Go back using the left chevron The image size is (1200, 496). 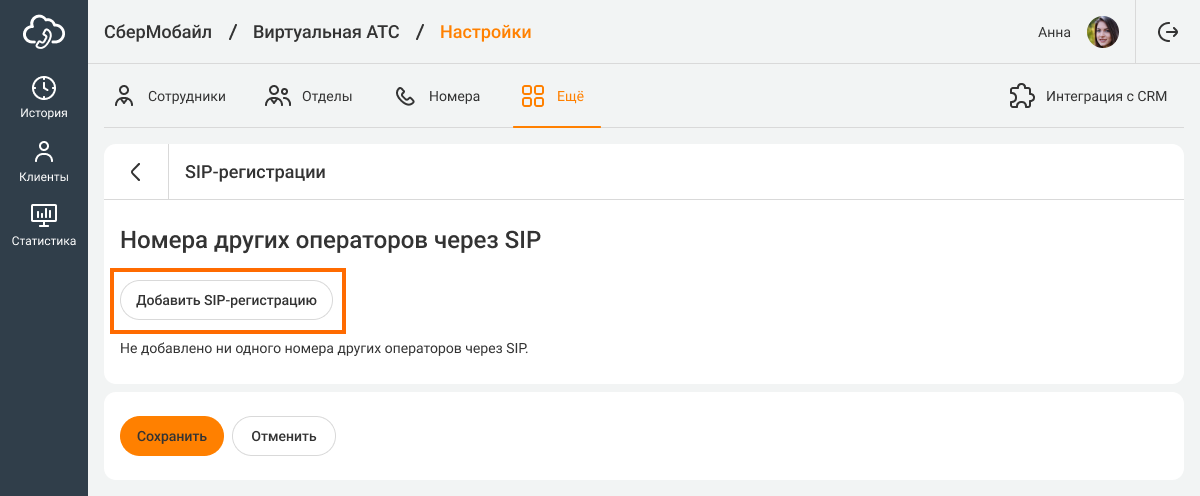pos(136,172)
